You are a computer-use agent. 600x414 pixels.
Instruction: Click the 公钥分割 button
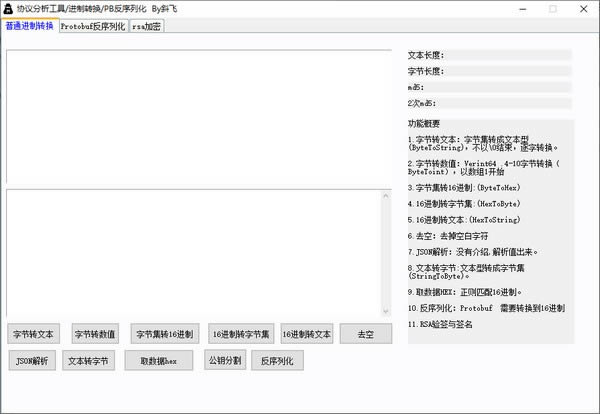pos(225,360)
